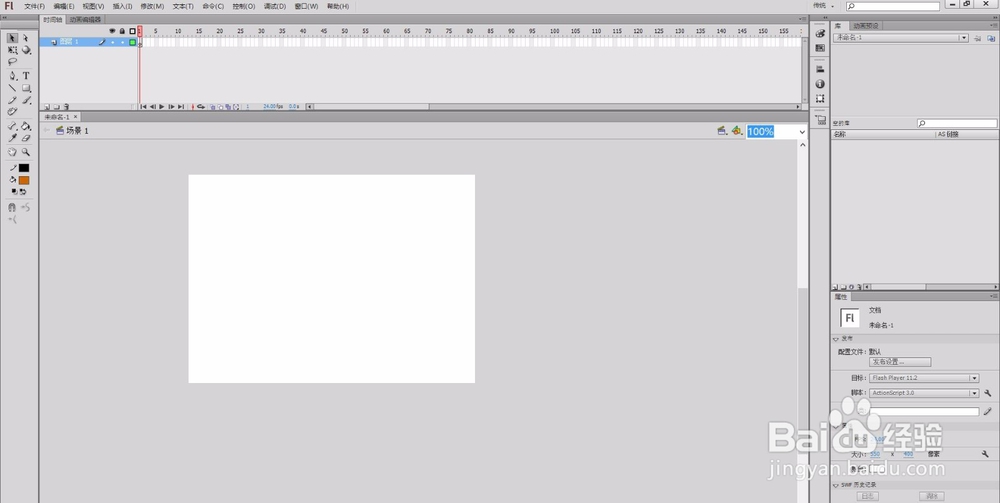Select the Free Transform tool
Screen dimensions: 1000x503
(12, 50)
